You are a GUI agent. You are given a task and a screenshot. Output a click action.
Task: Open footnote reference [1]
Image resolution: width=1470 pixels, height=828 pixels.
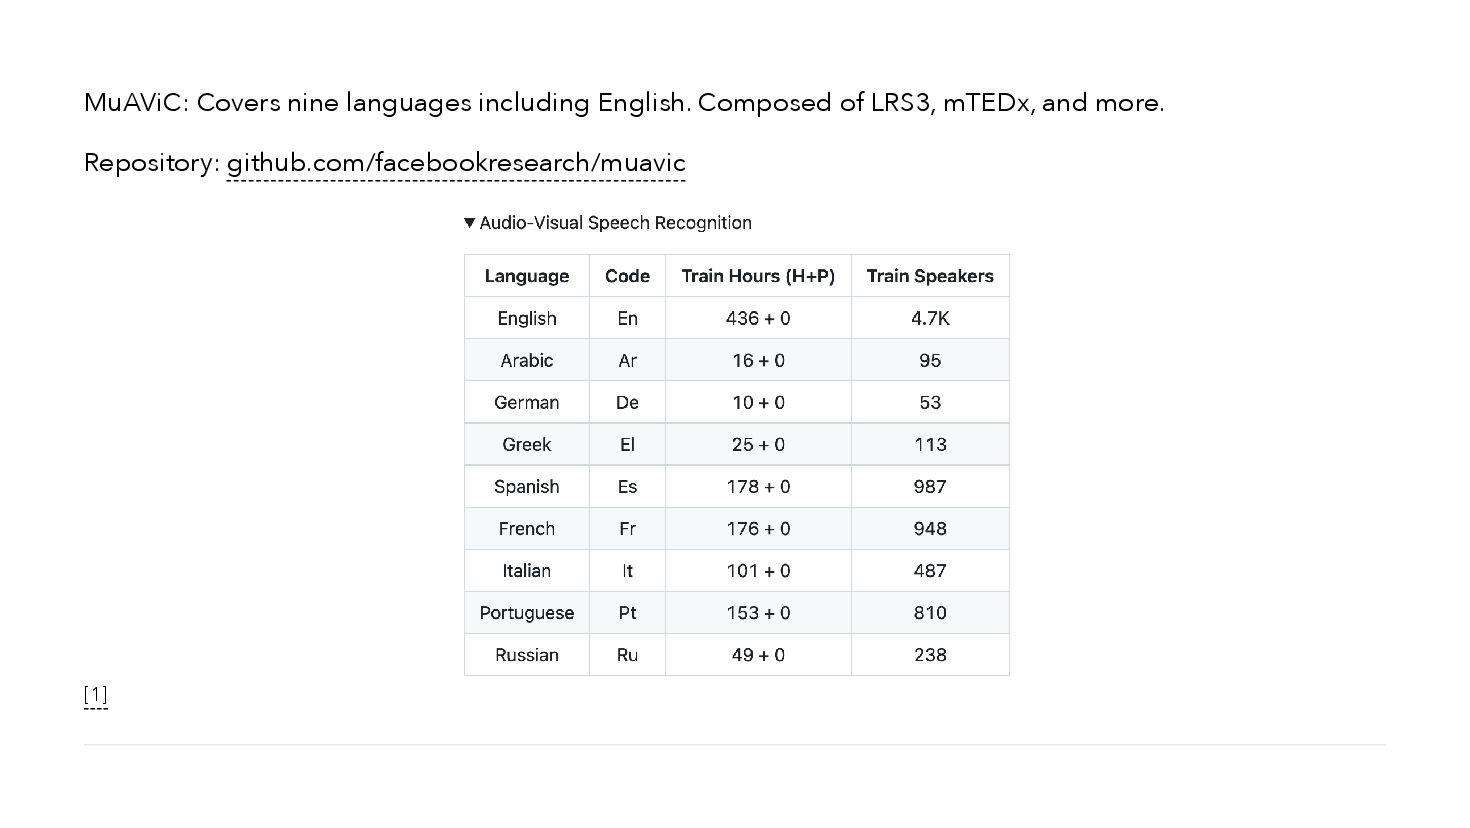pyautogui.click(x=95, y=694)
